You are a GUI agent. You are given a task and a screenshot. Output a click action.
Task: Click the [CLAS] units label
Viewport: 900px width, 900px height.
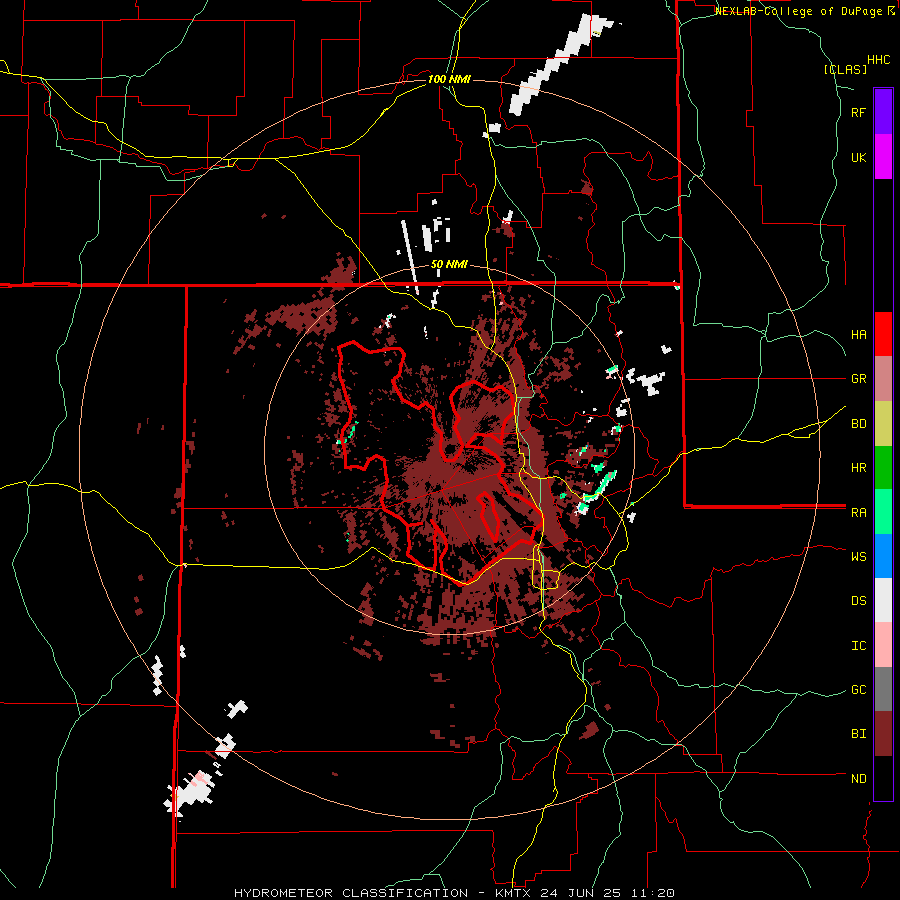coord(845,69)
